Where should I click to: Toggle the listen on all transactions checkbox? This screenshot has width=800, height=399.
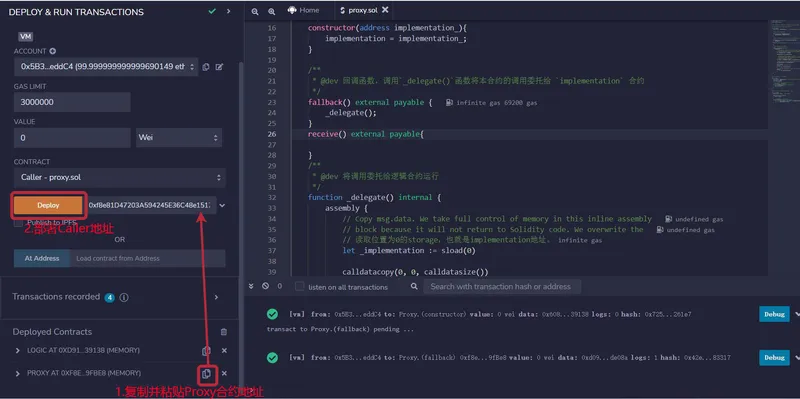(x=300, y=286)
